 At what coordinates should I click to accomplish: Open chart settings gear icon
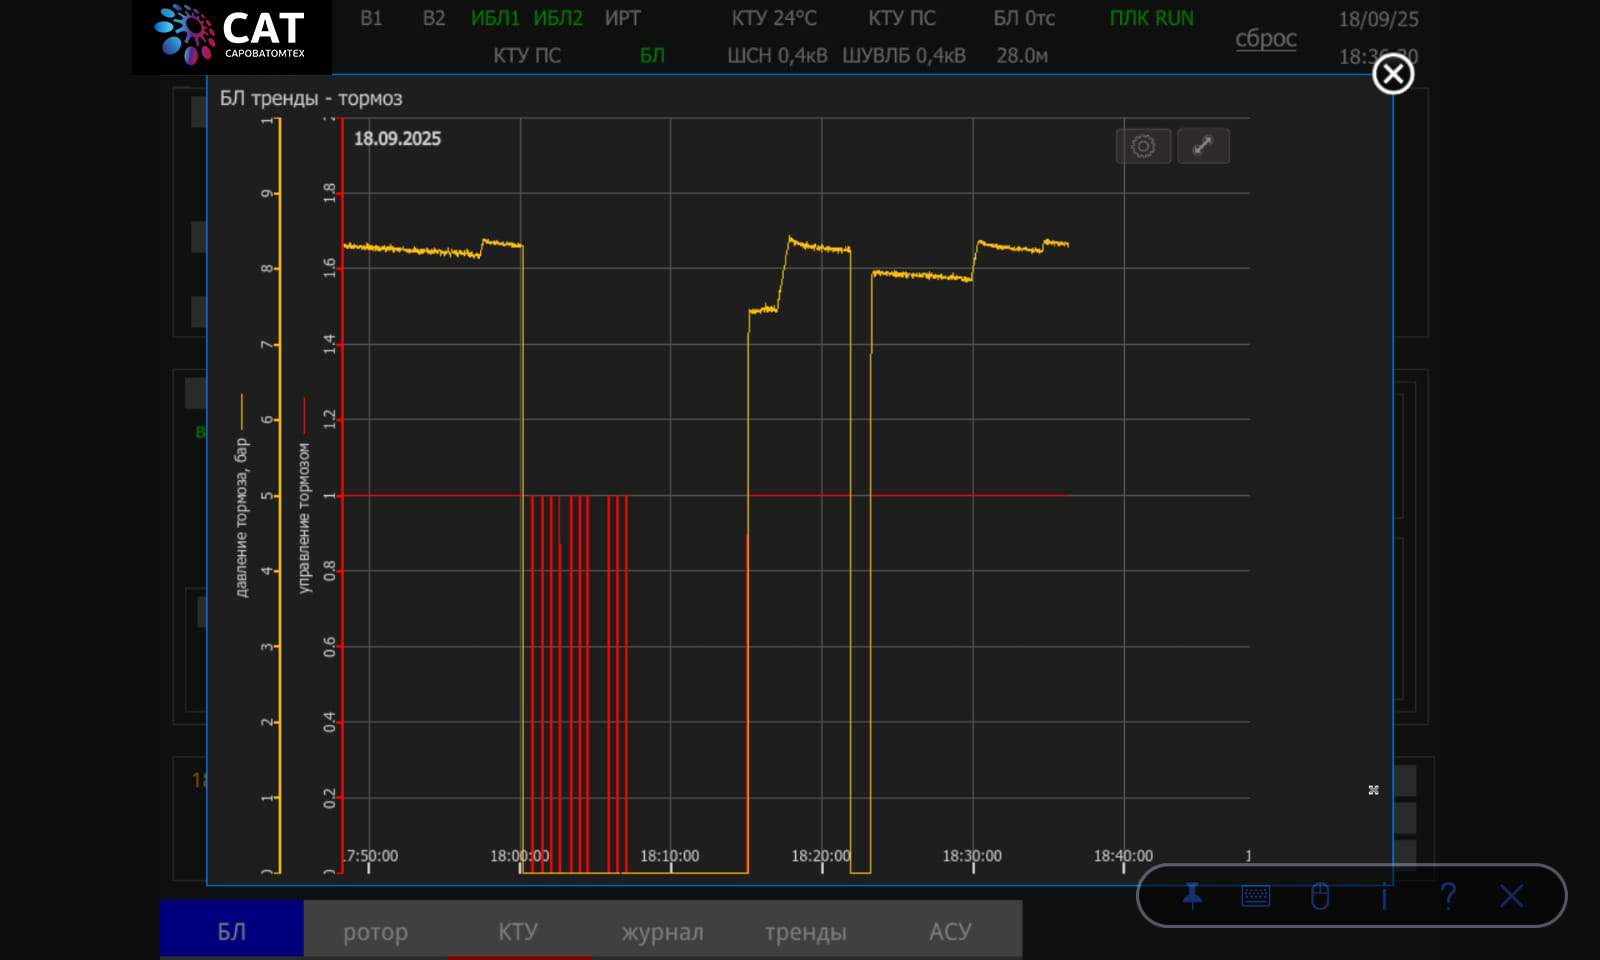pos(1143,146)
